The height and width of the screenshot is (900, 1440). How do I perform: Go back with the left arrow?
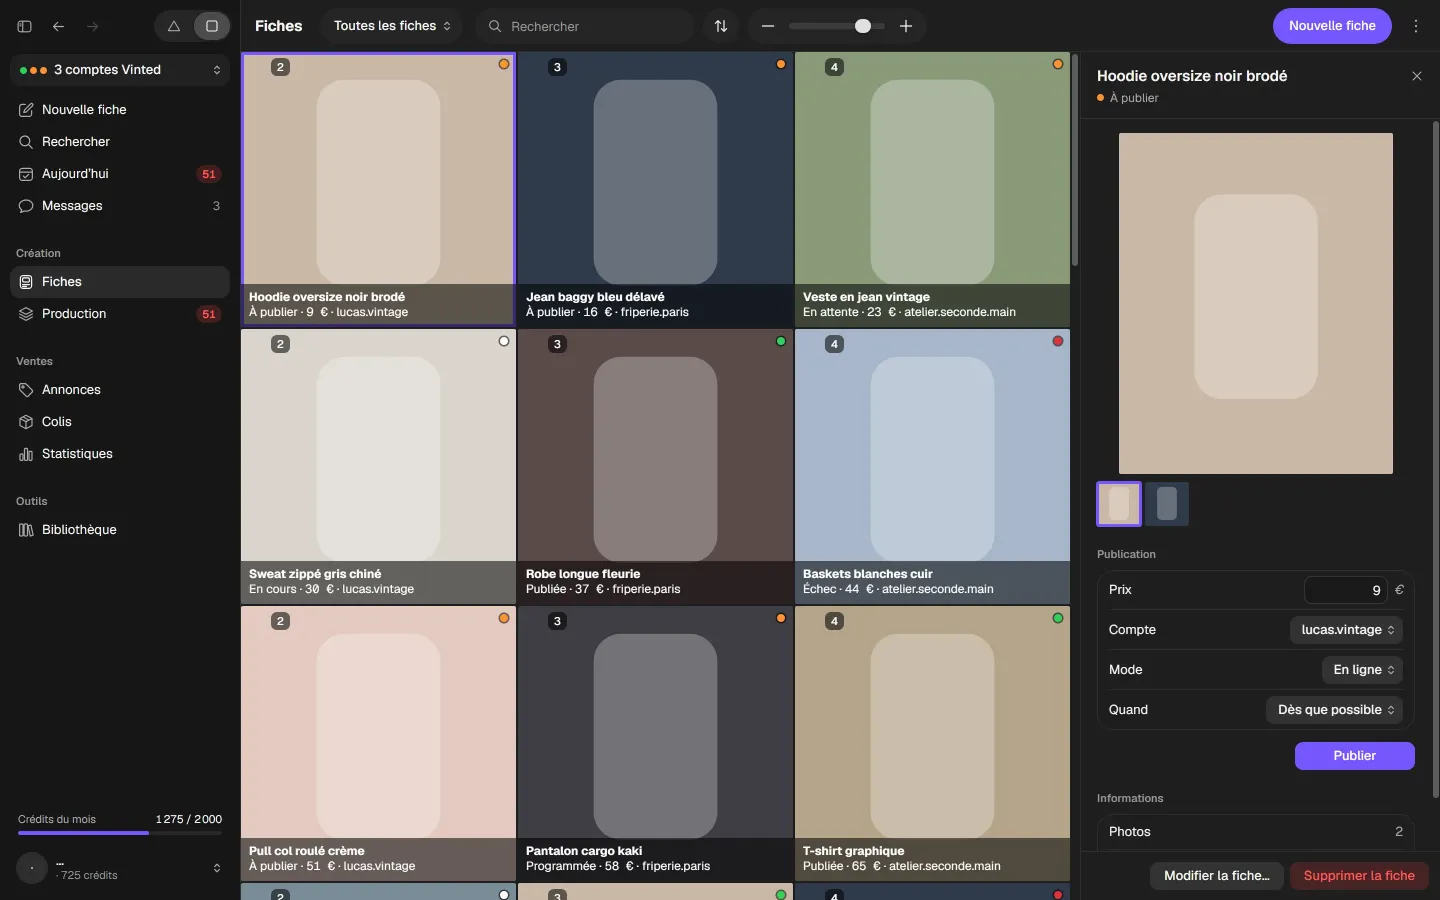coord(59,26)
